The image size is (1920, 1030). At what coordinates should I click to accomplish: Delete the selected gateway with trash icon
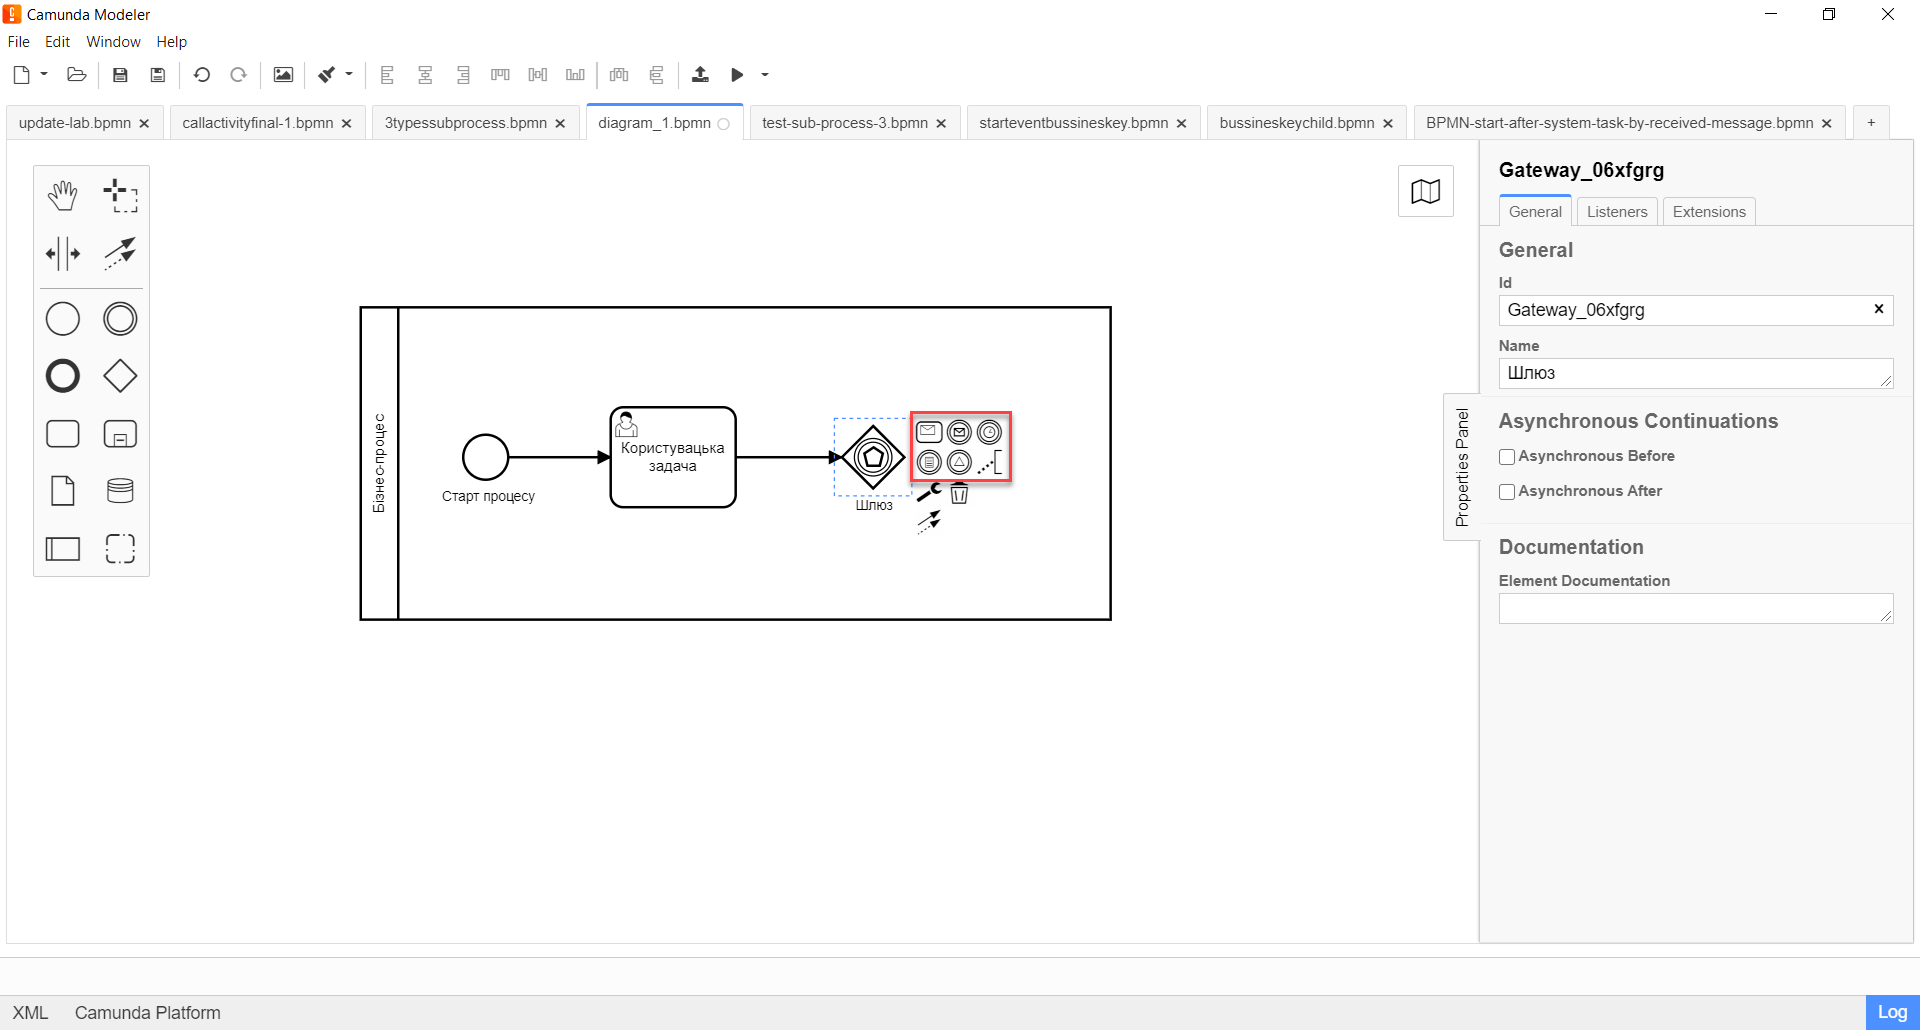[x=959, y=493]
